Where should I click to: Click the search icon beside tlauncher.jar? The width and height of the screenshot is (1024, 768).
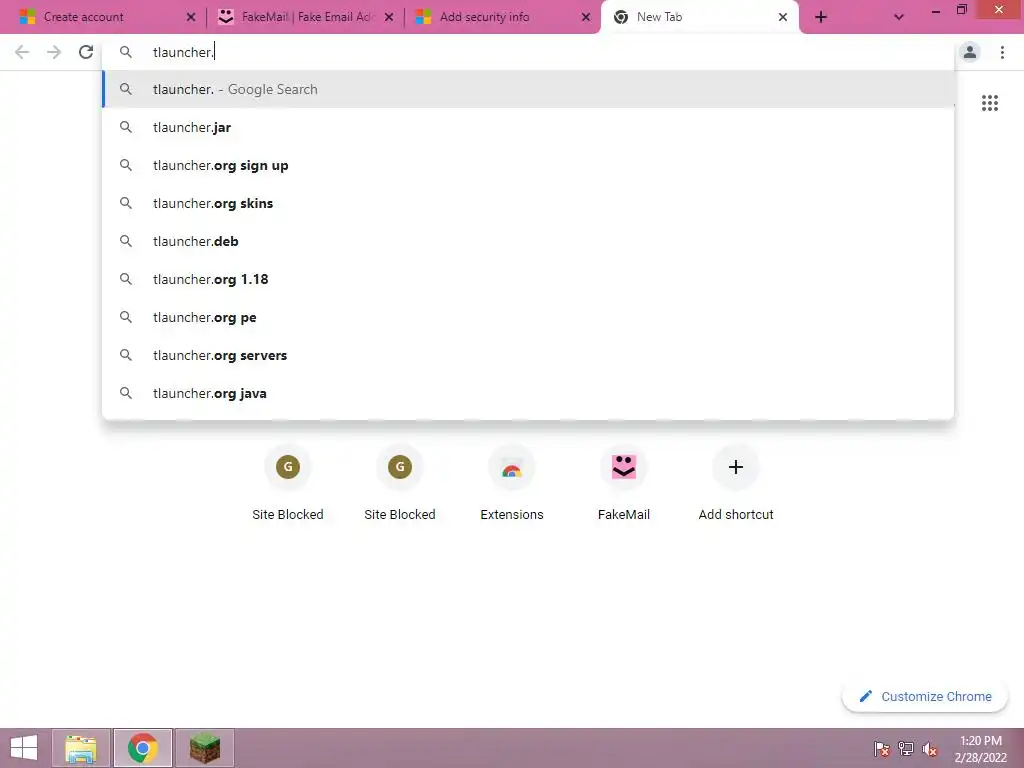[x=126, y=127]
